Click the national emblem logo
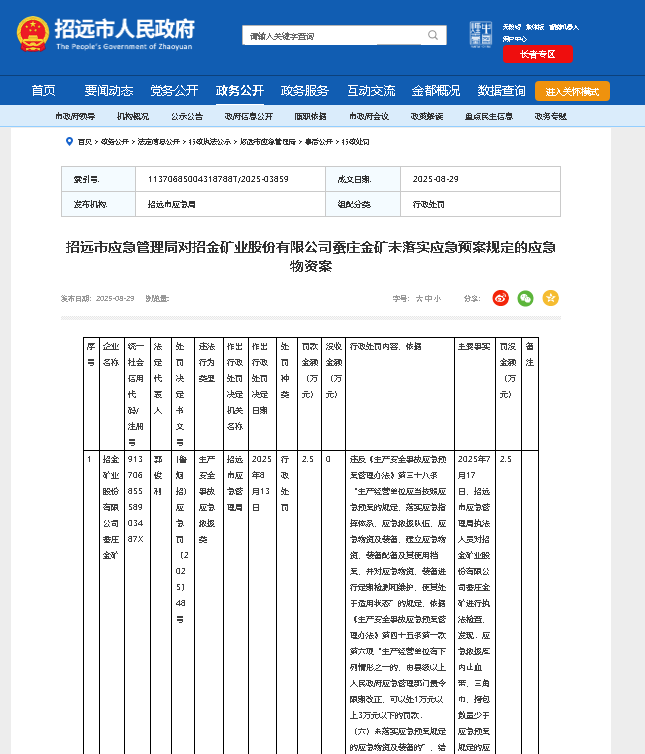Viewport: 645px width, 754px height. (x=30, y=34)
